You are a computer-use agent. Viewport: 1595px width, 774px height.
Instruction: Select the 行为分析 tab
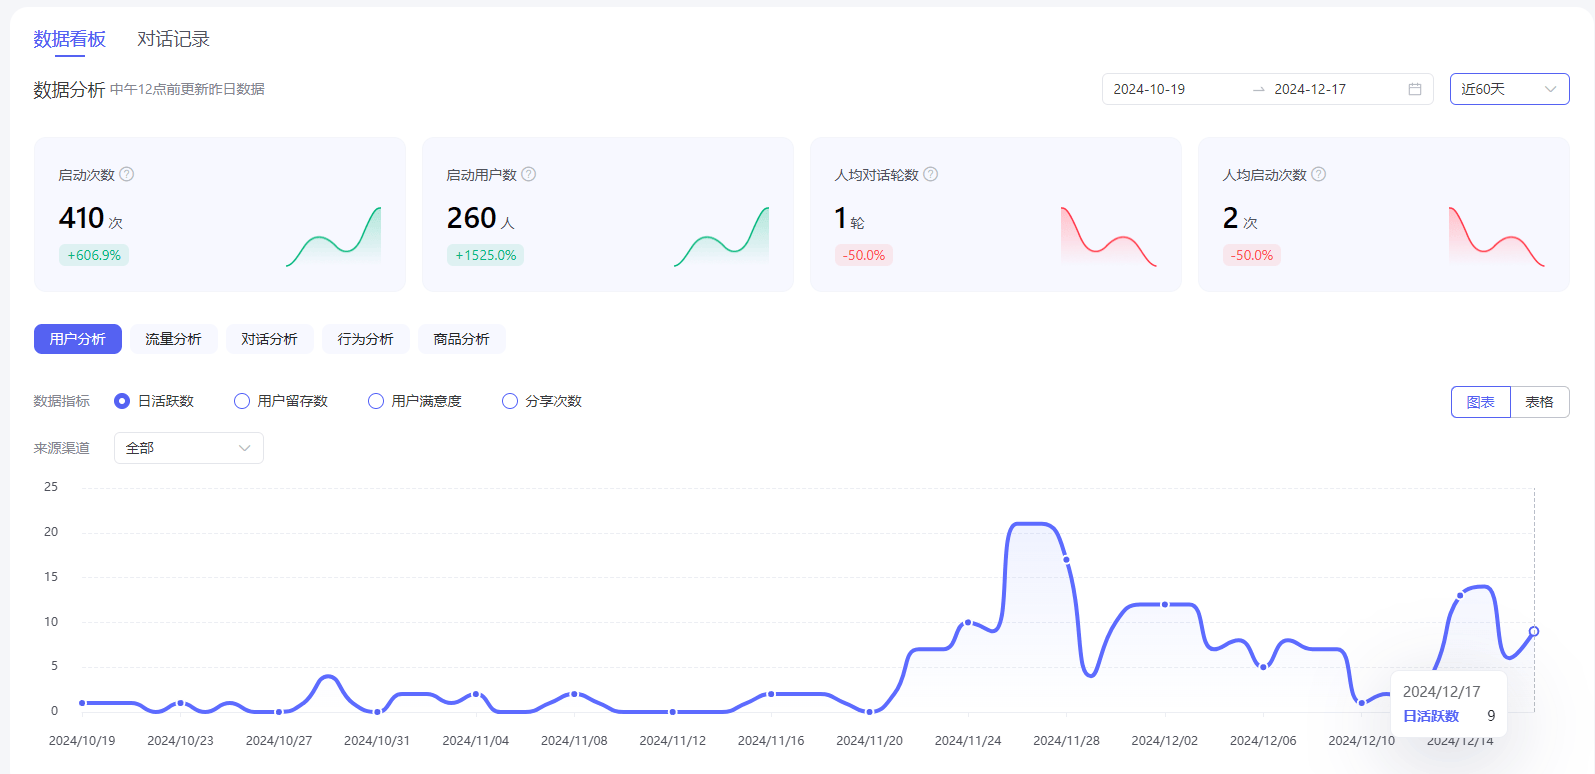tap(366, 339)
